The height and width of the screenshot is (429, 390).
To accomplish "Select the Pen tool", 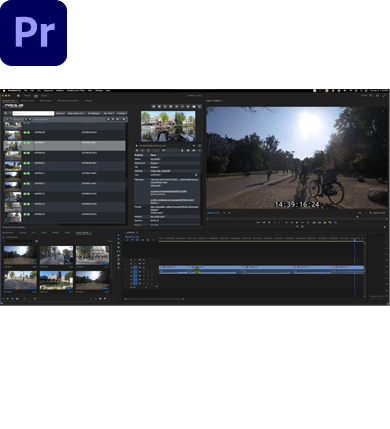I will 119,256.
